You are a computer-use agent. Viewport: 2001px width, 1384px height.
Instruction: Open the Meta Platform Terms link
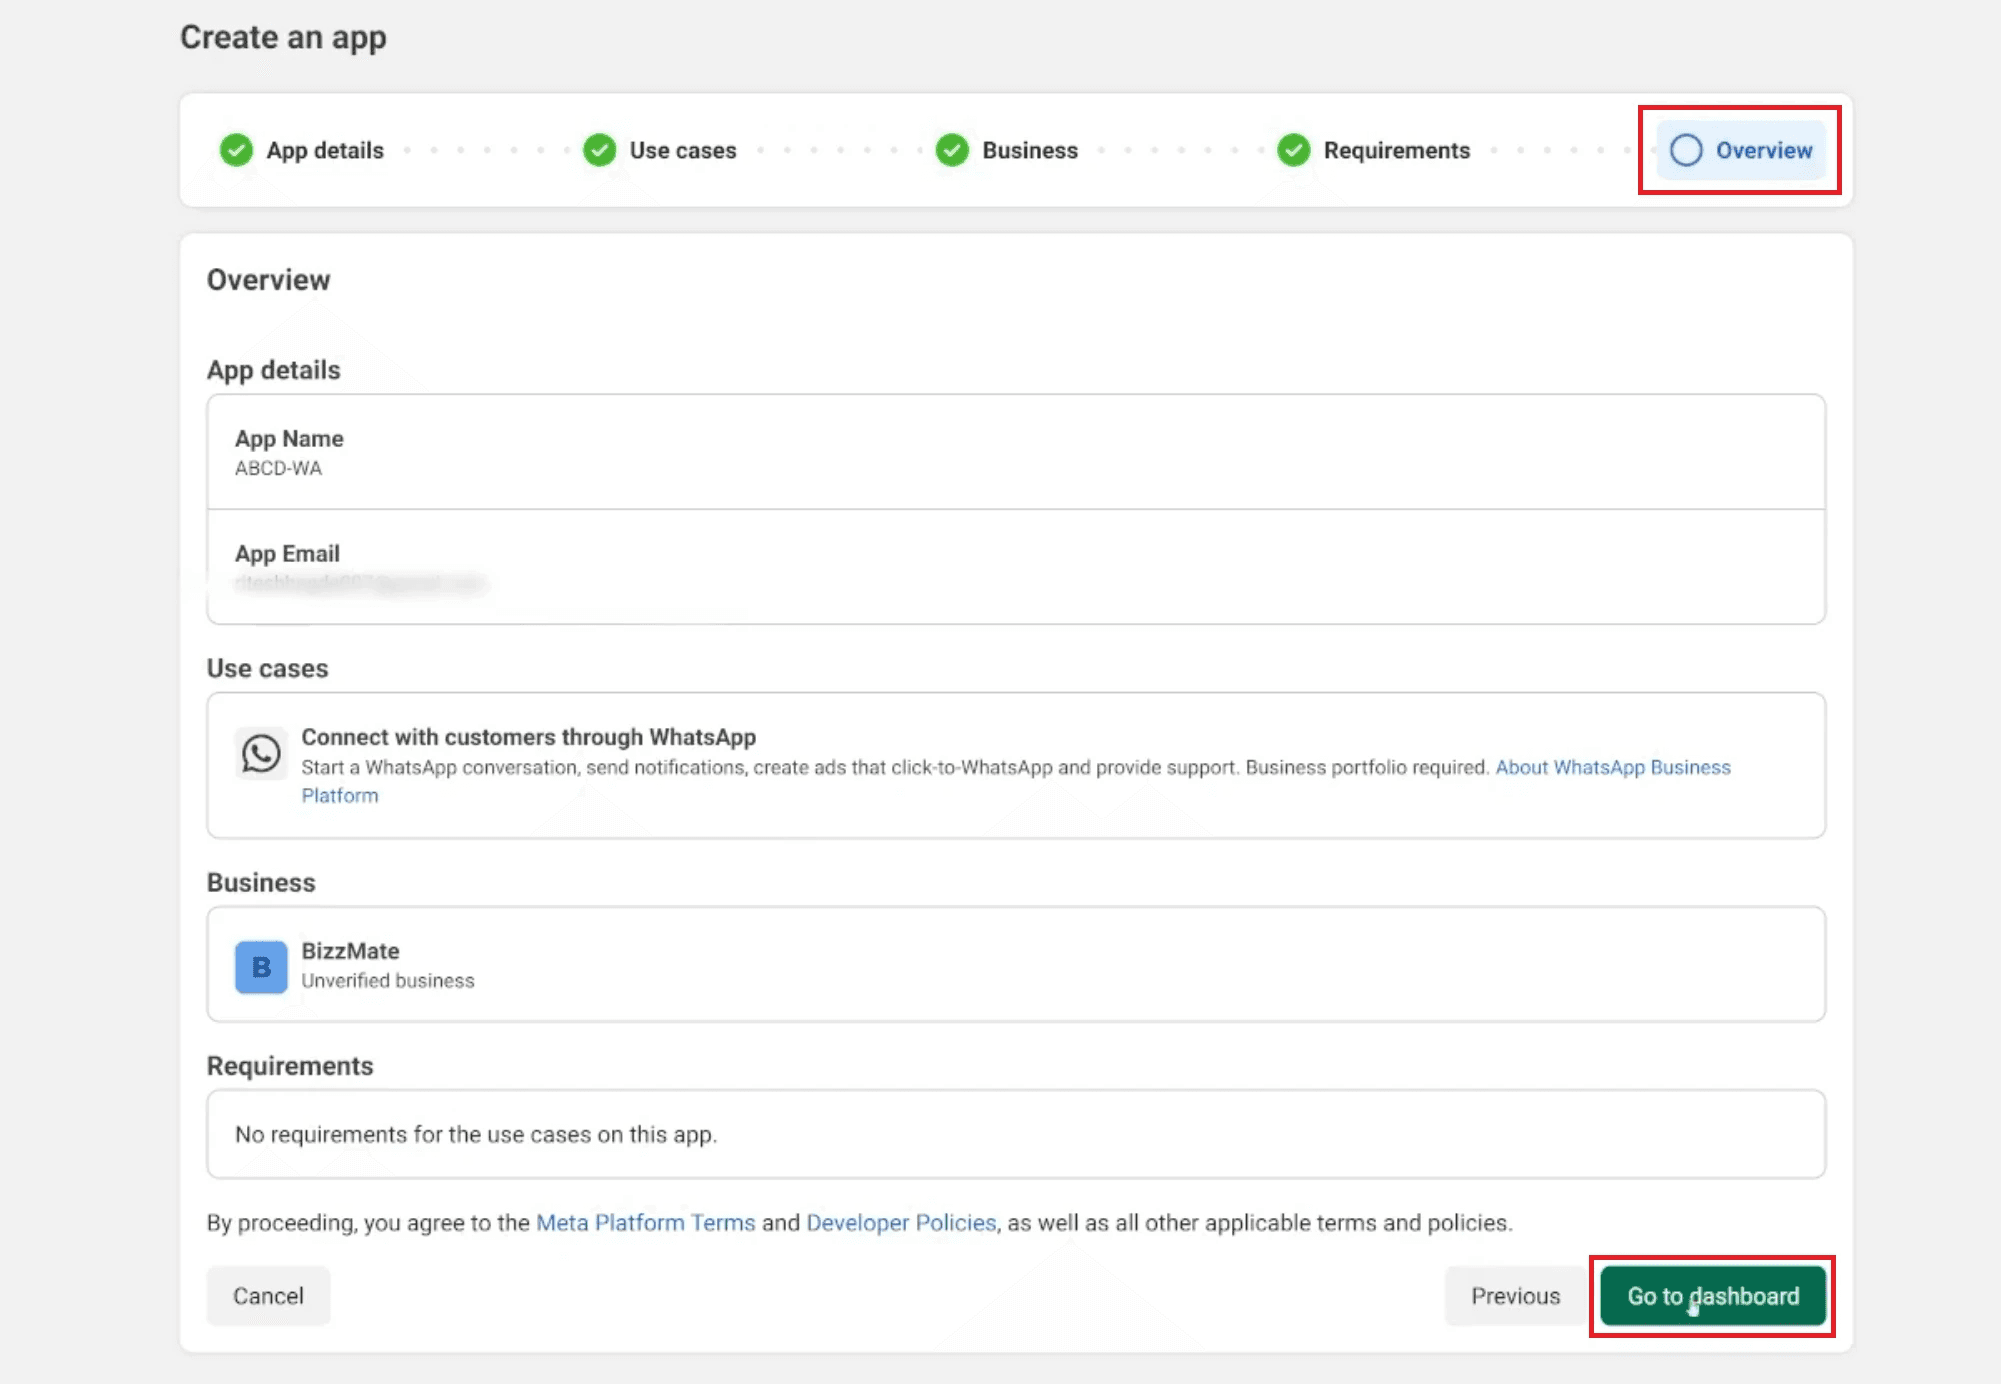(x=645, y=1223)
